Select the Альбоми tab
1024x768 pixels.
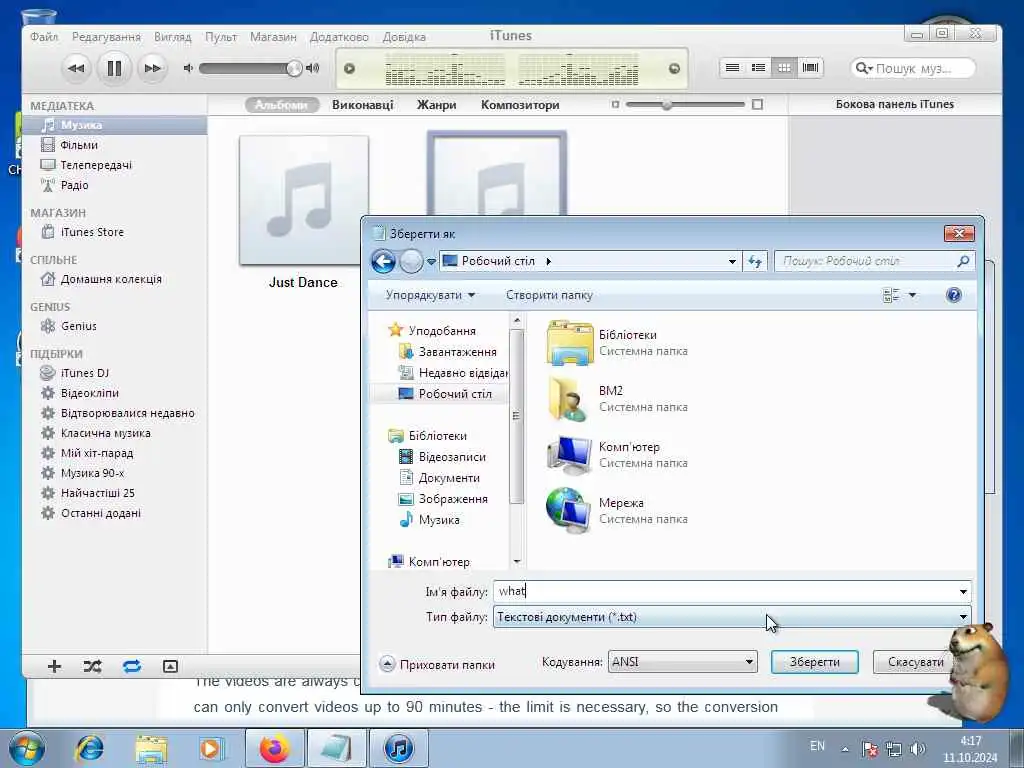(281, 104)
